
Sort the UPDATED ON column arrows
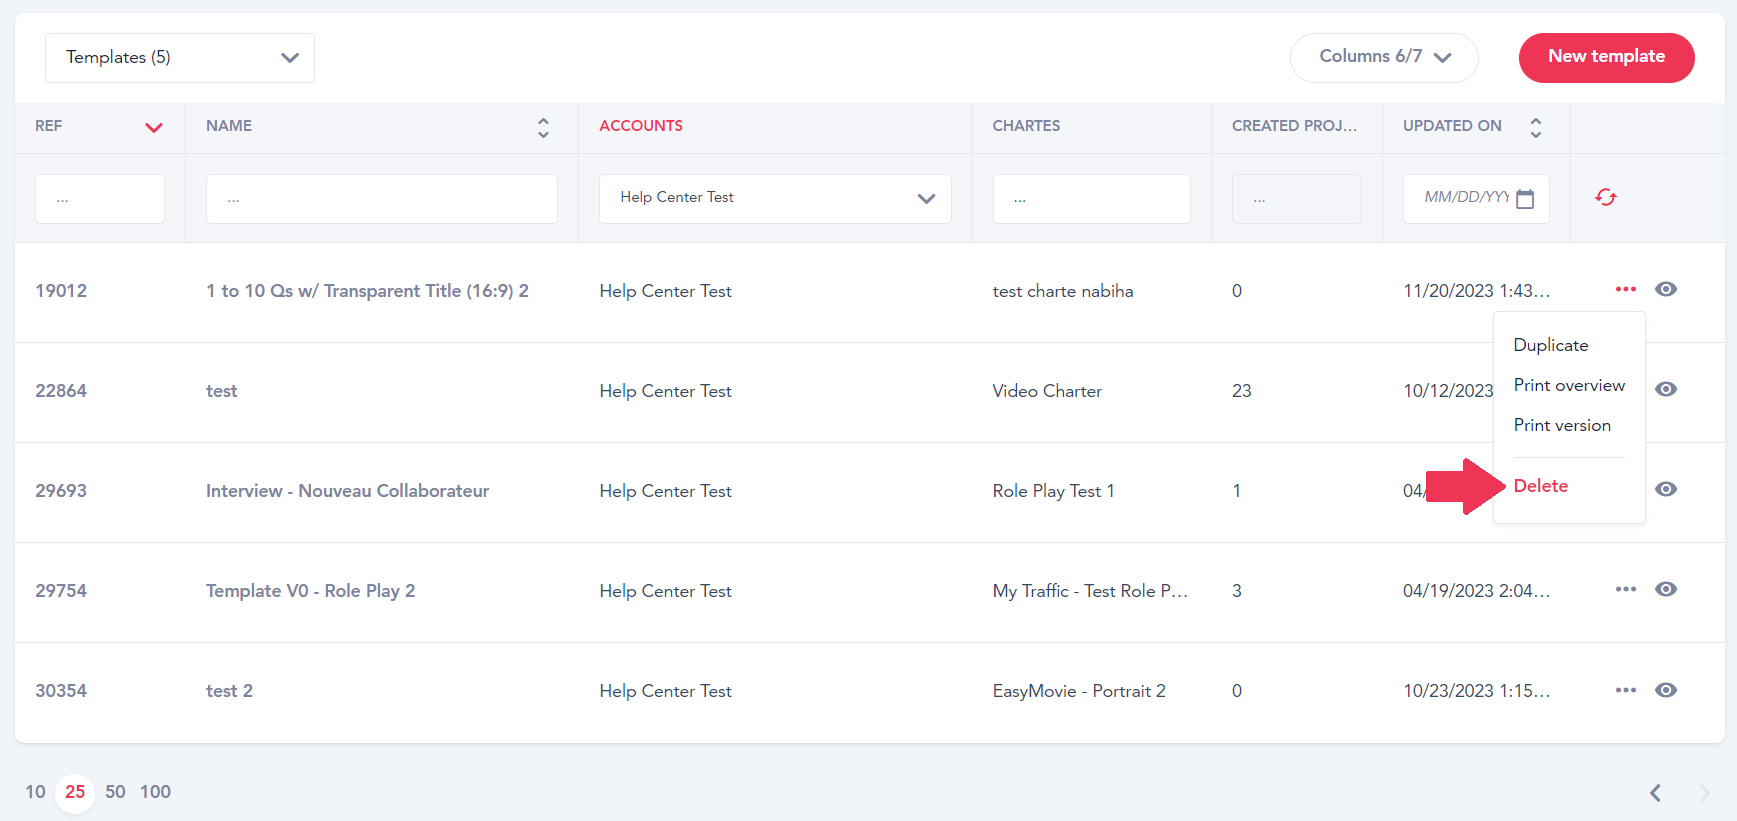click(1536, 127)
